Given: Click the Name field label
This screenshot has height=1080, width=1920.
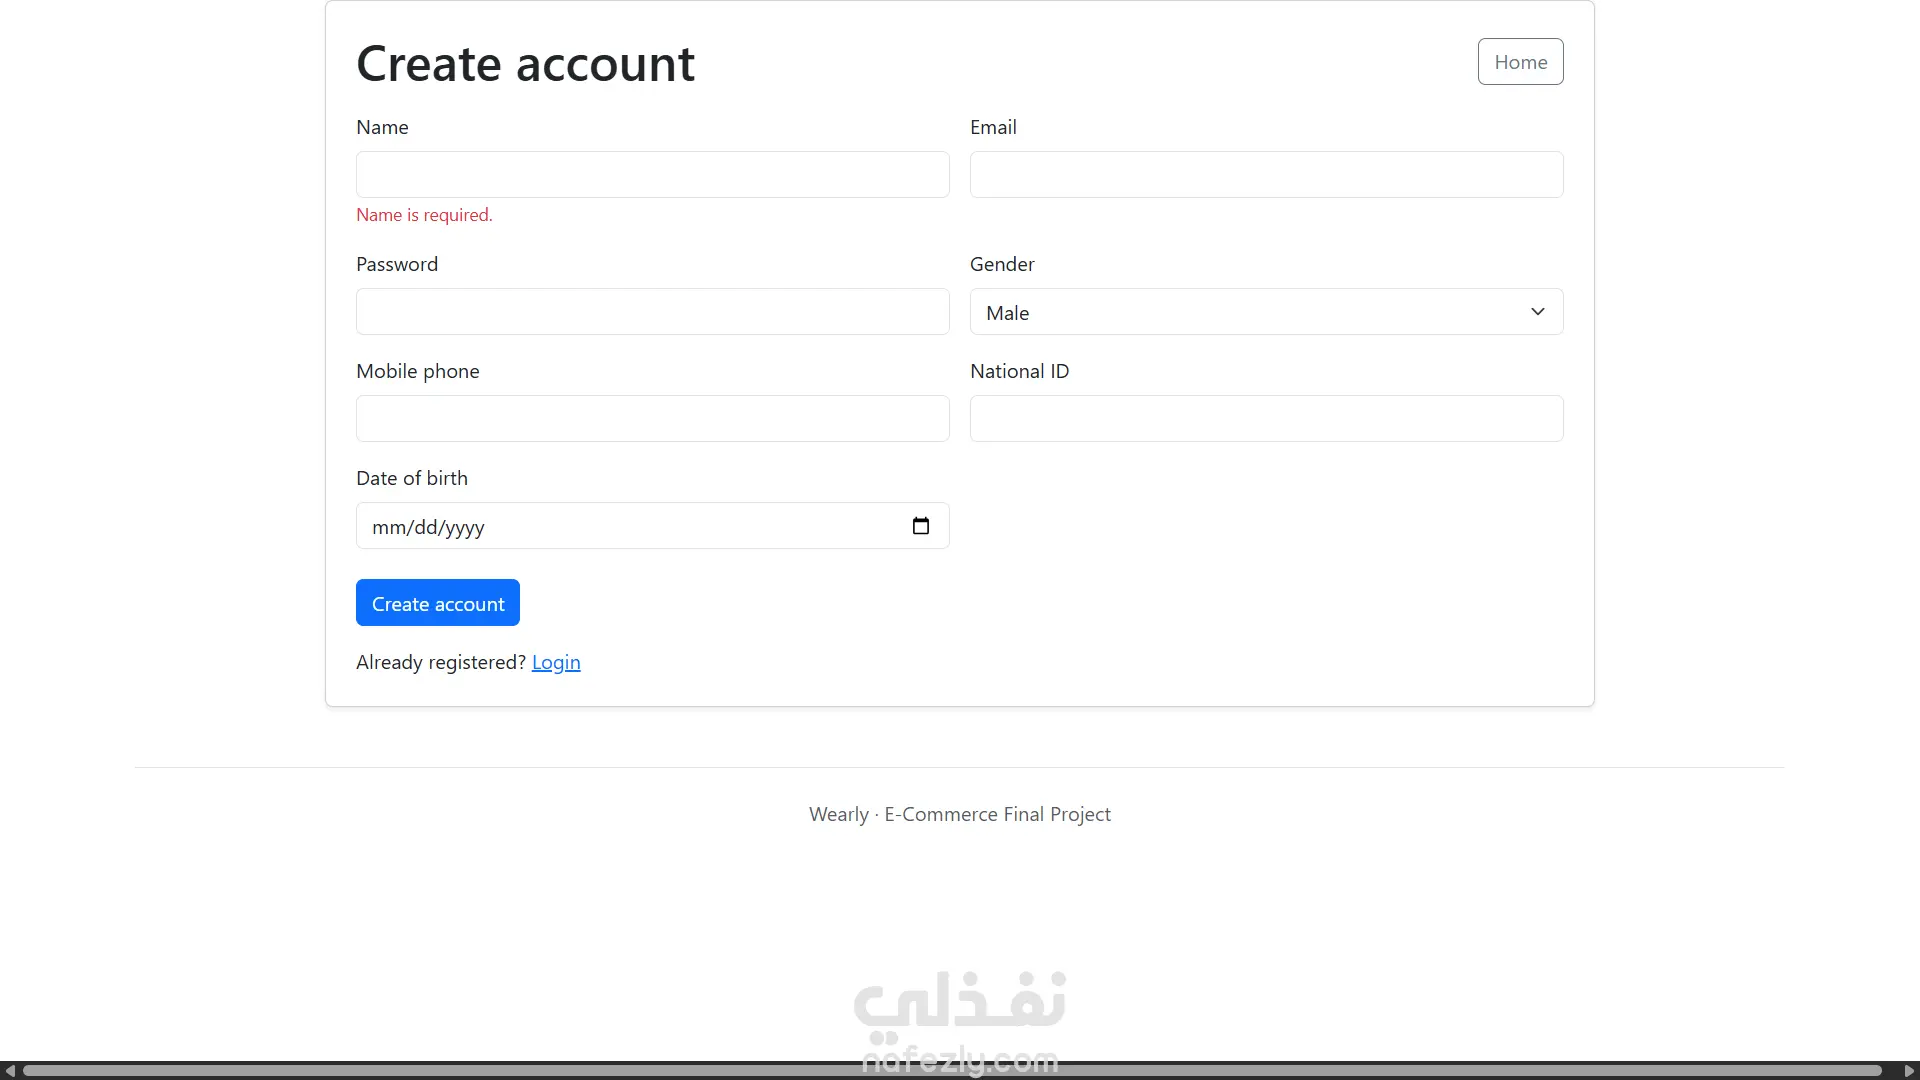Looking at the screenshot, I should (x=382, y=127).
